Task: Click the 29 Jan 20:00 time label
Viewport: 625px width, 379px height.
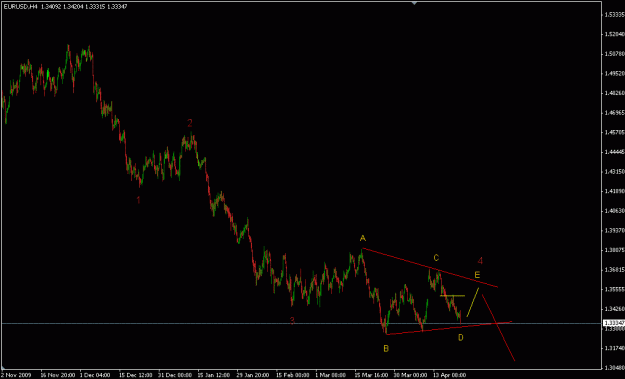Action: click(x=254, y=375)
